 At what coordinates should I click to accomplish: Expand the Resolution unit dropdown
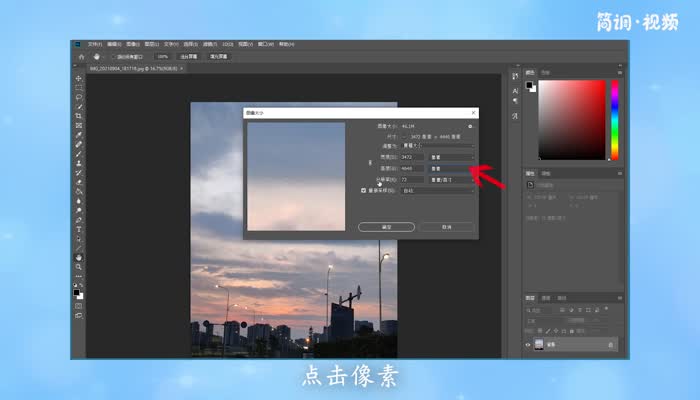tap(449, 179)
